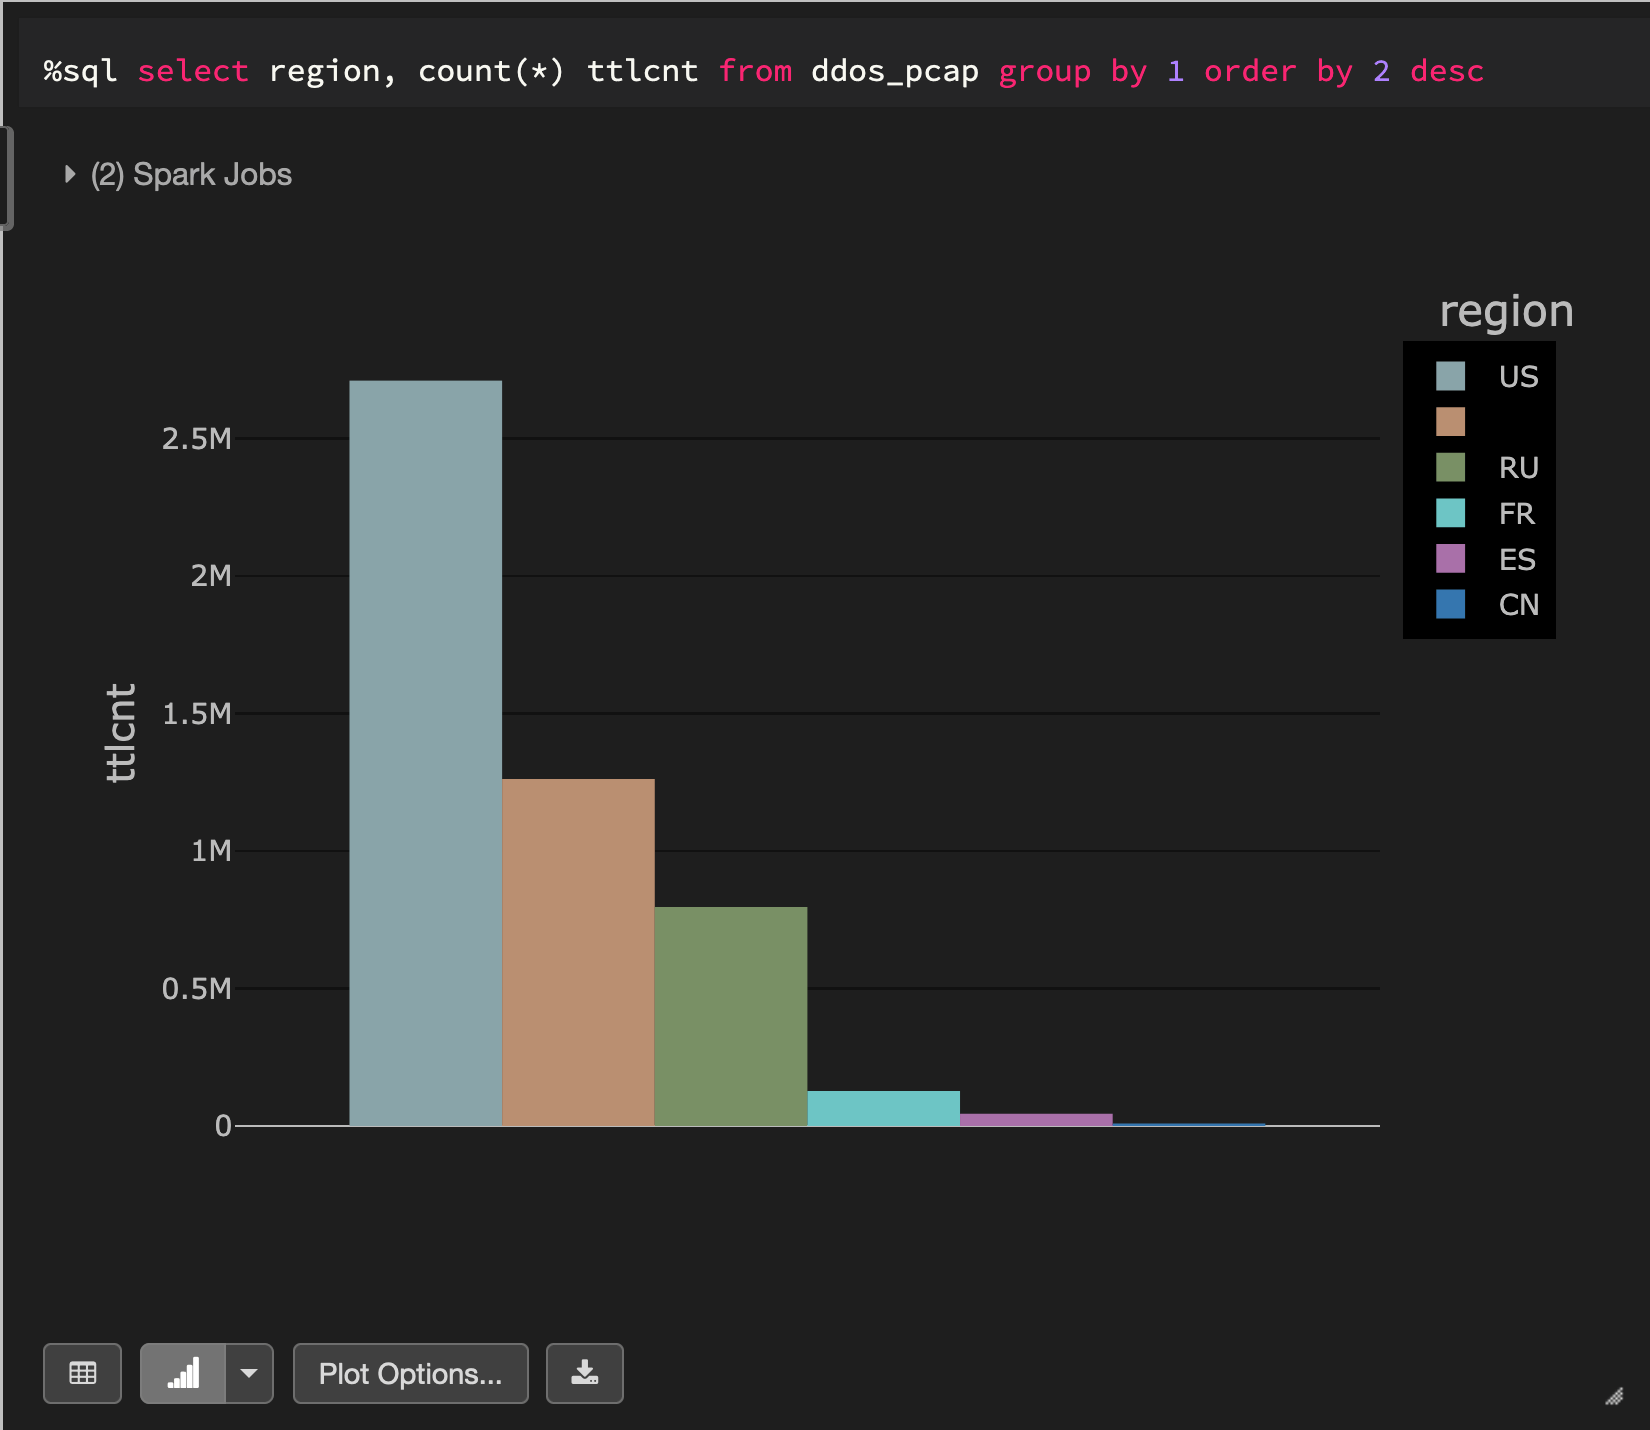Select the tan bar in the chart

[578, 950]
